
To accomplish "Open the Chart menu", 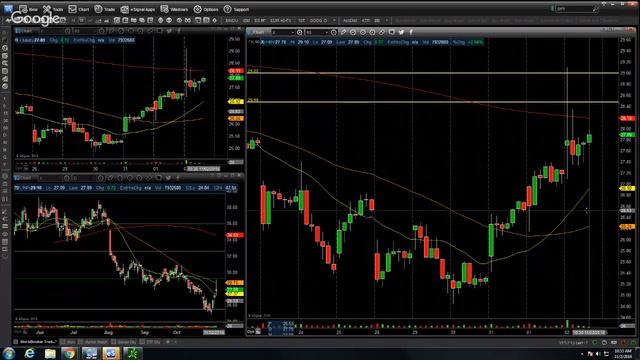I will 79,9.
